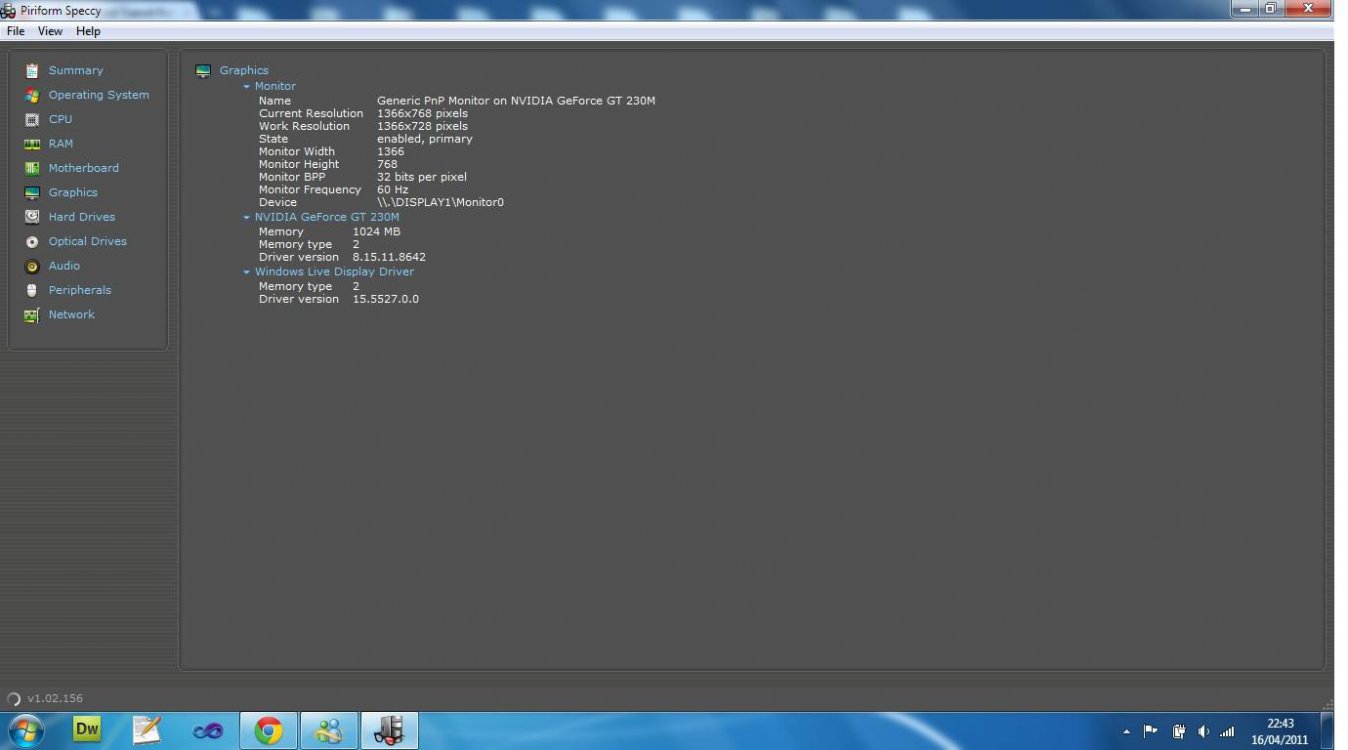Select the 'enabled, primary' state value
1348x750 pixels.
[425, 139]
